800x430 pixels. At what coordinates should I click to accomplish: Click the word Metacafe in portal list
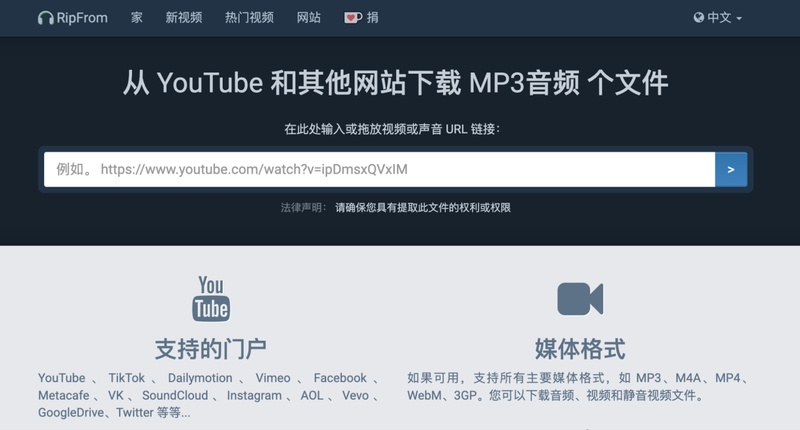(64, 395)
